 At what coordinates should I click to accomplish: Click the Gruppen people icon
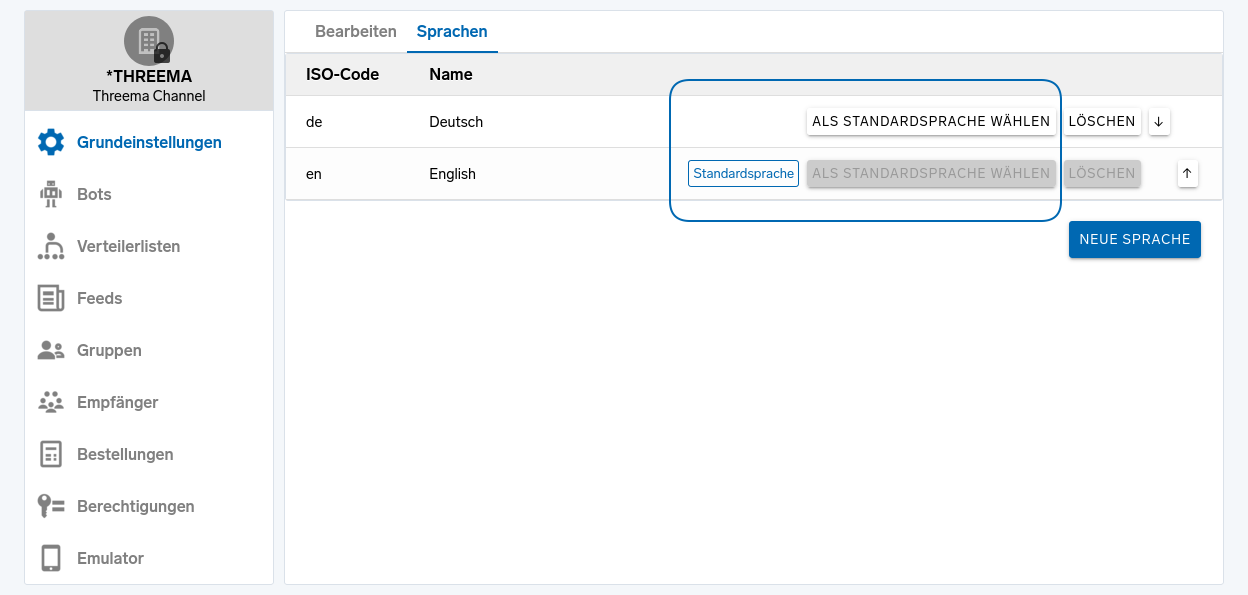tap(51, 350)
